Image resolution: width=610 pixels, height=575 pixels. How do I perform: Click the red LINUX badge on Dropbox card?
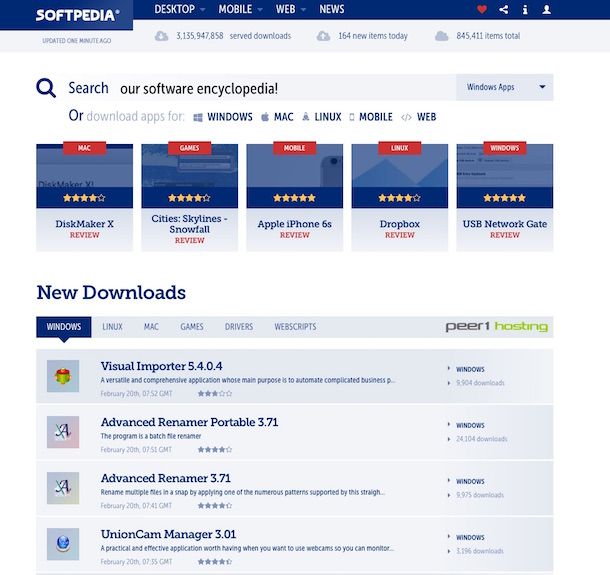click(x=400, y=148)
